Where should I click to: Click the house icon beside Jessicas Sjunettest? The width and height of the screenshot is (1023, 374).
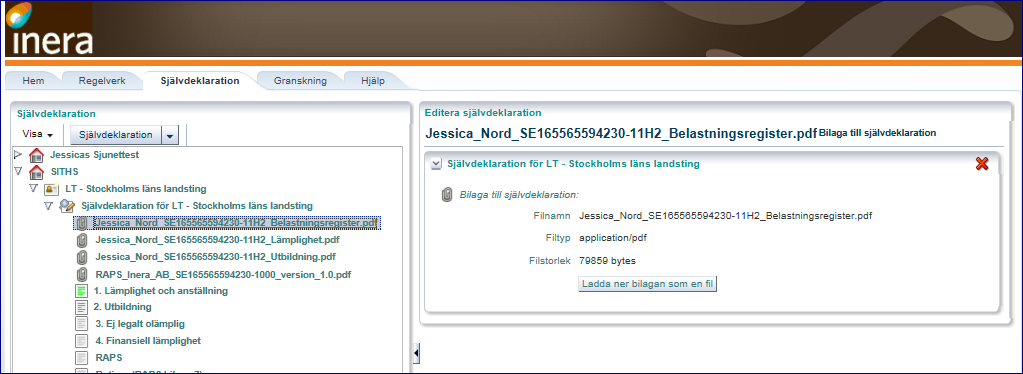click(37, 155)
